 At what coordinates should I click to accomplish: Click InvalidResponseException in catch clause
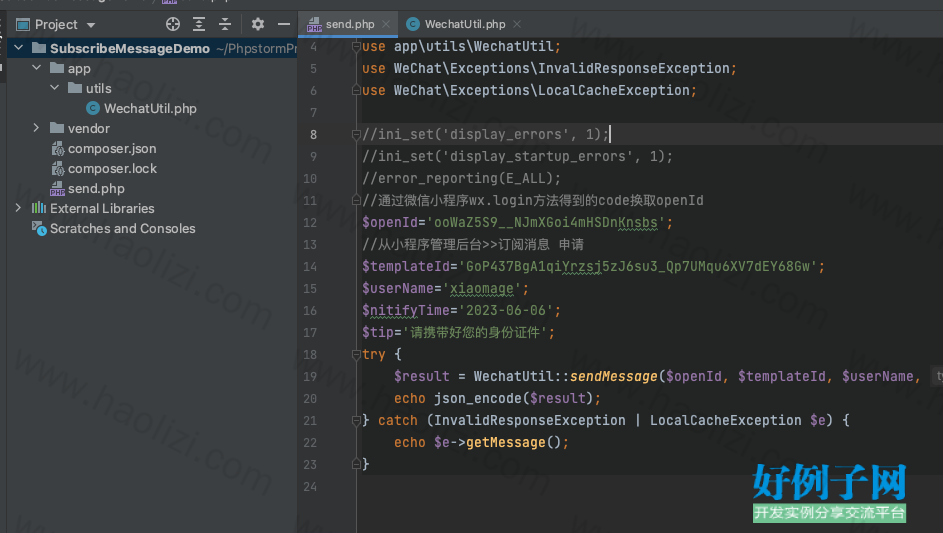click(x=530, y=421)
